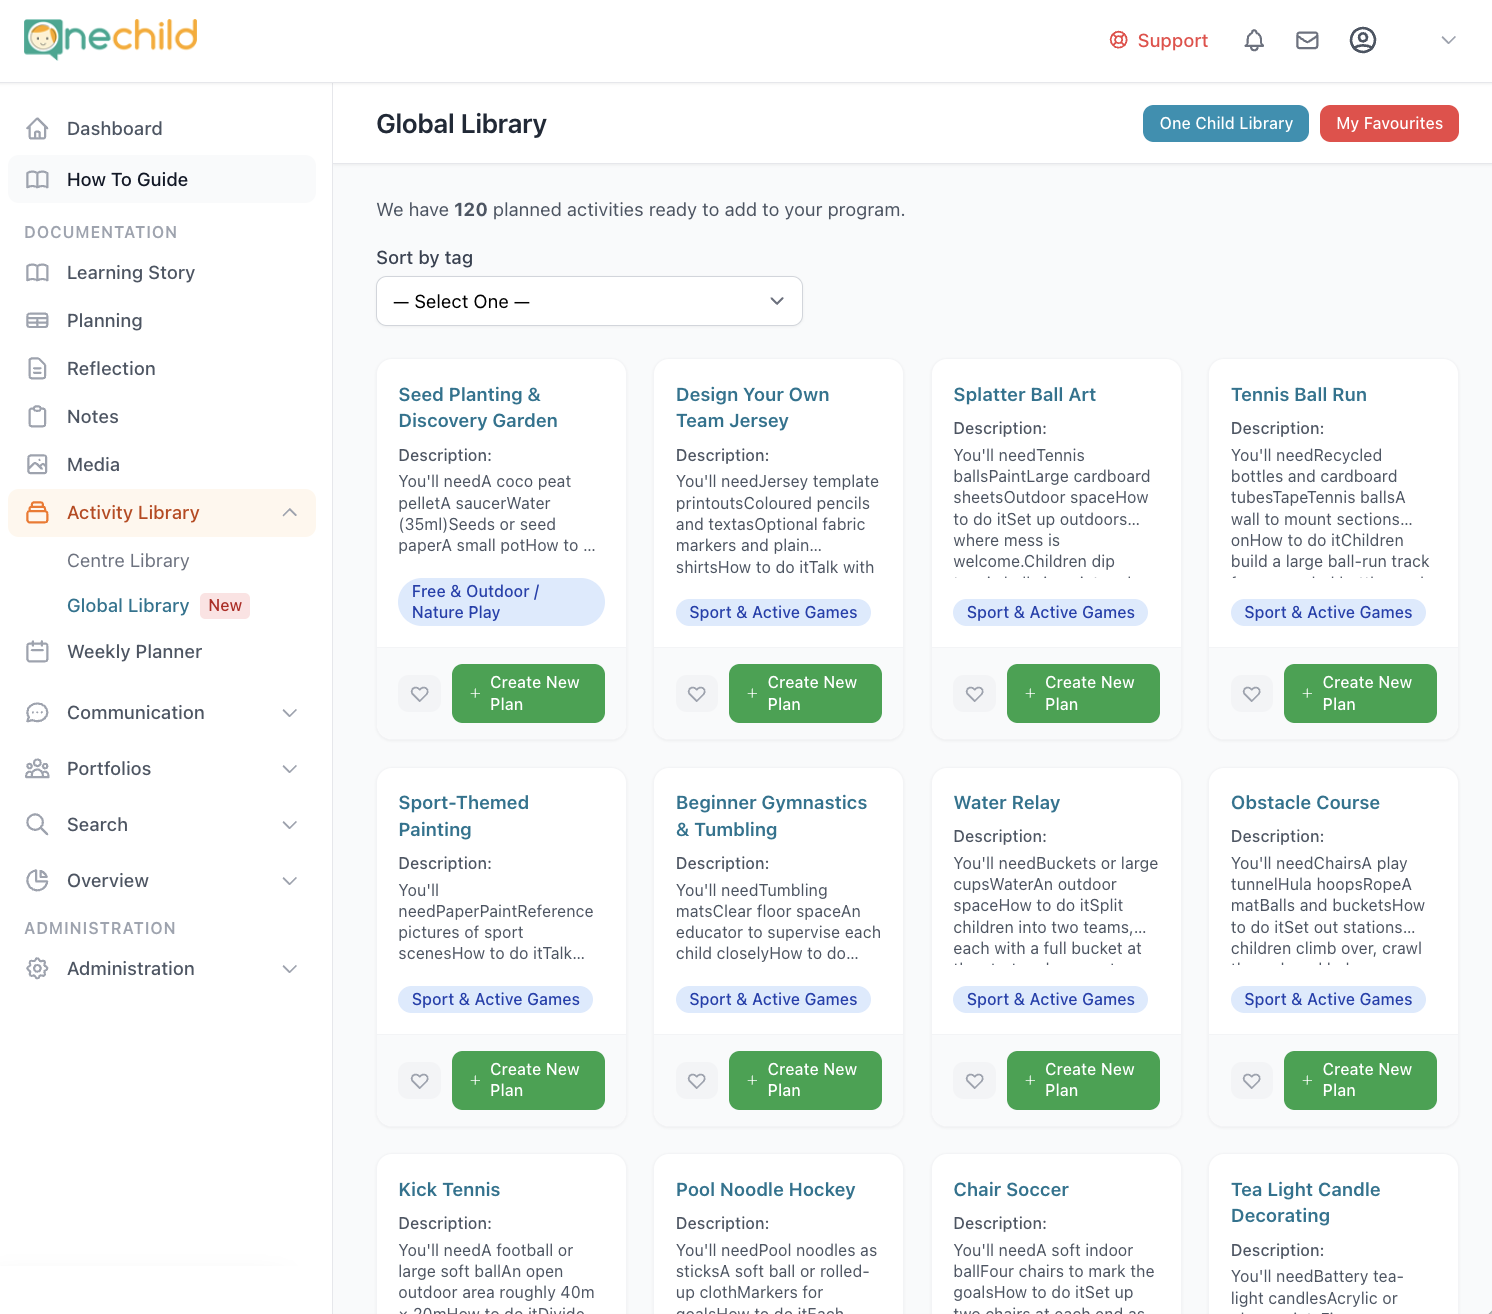Click the Dashboard home icon
This screenshot has width=1492, height=1314.
point(37,128)
